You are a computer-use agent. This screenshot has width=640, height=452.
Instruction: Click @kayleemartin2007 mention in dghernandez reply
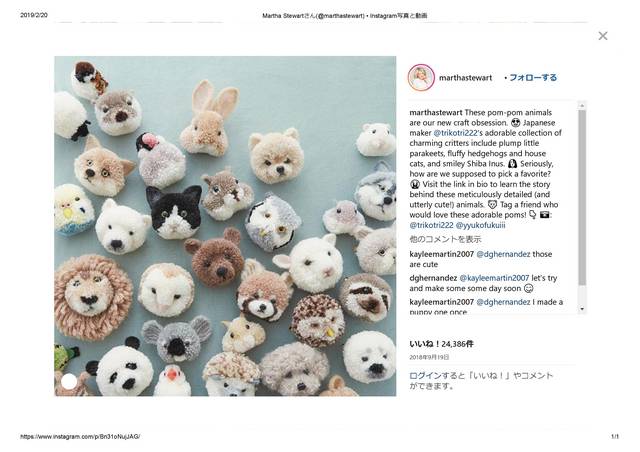click(x=494, y=278)
